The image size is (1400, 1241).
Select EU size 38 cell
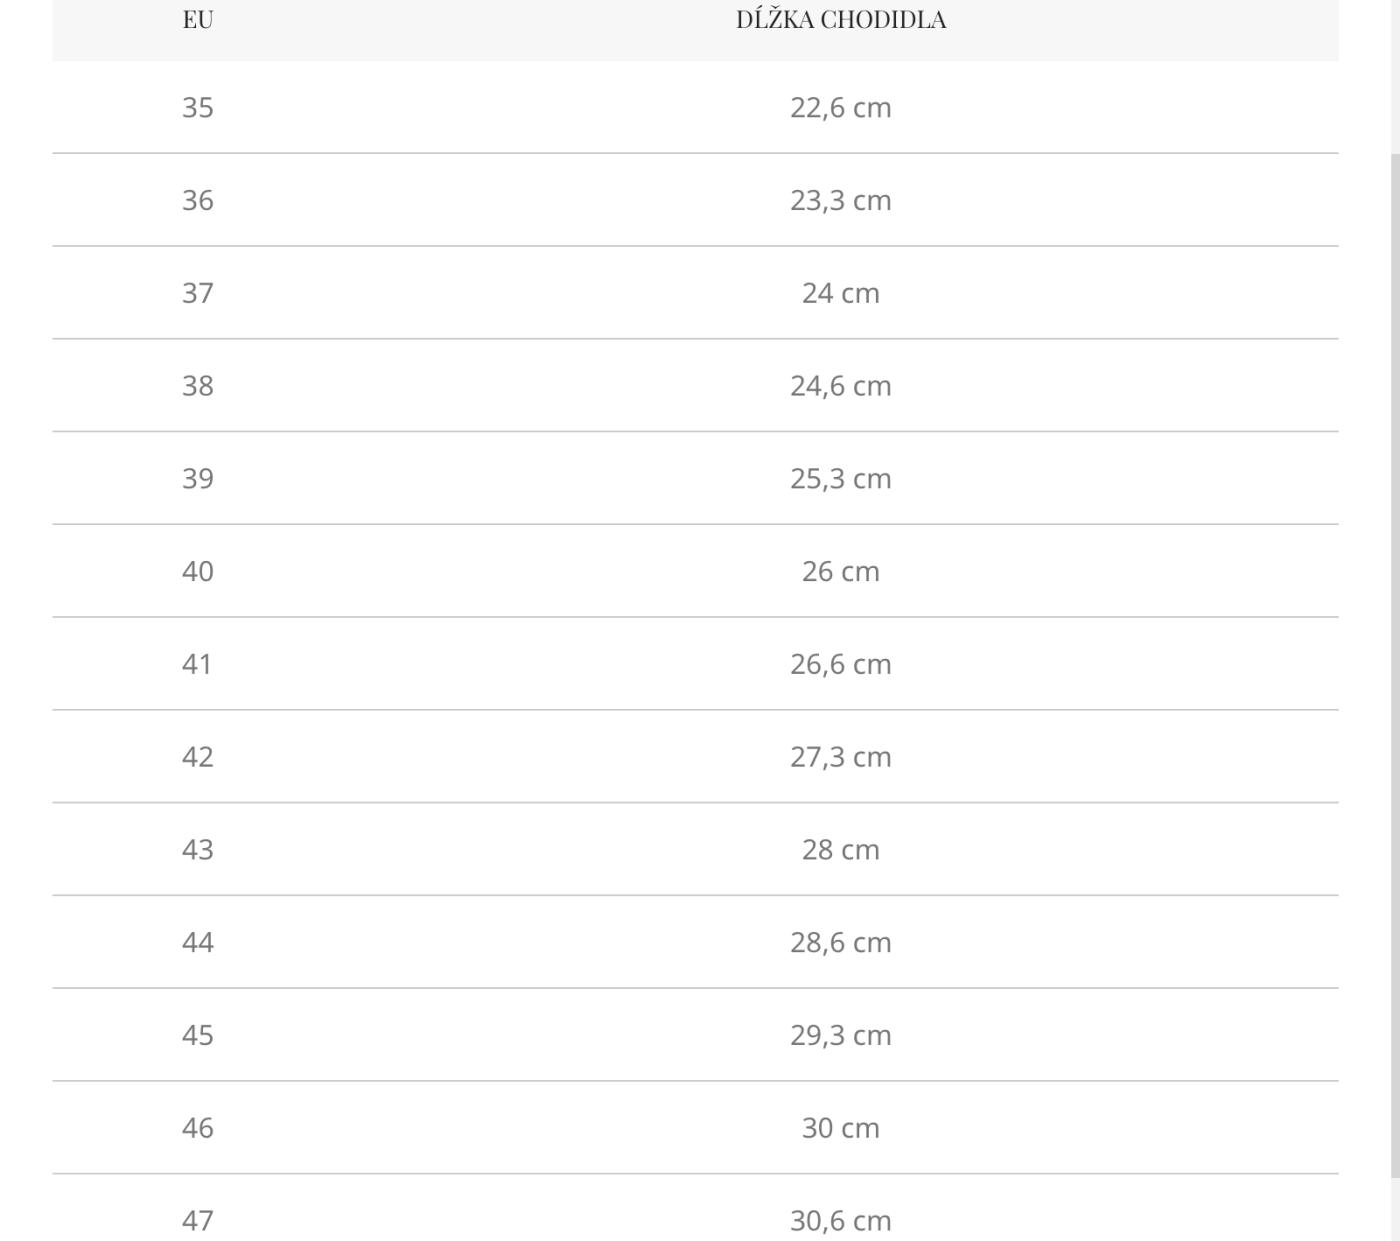pyautogui.click(x=198, y=386)
